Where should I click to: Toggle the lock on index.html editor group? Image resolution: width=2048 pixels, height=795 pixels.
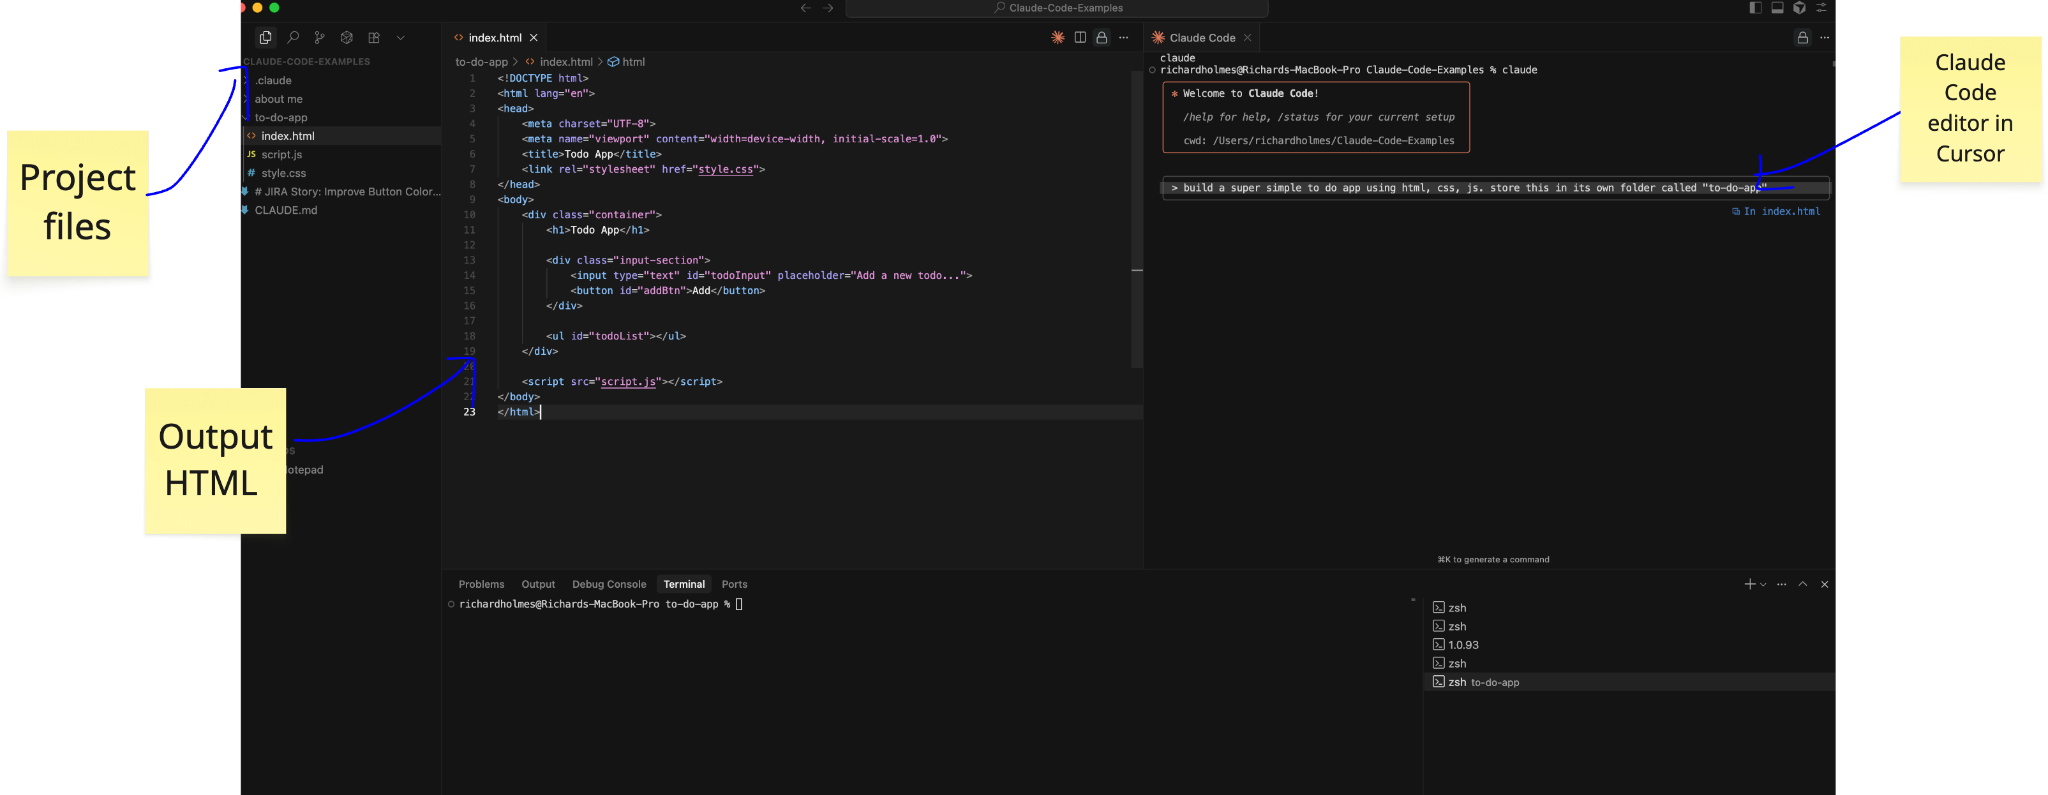1102,37
